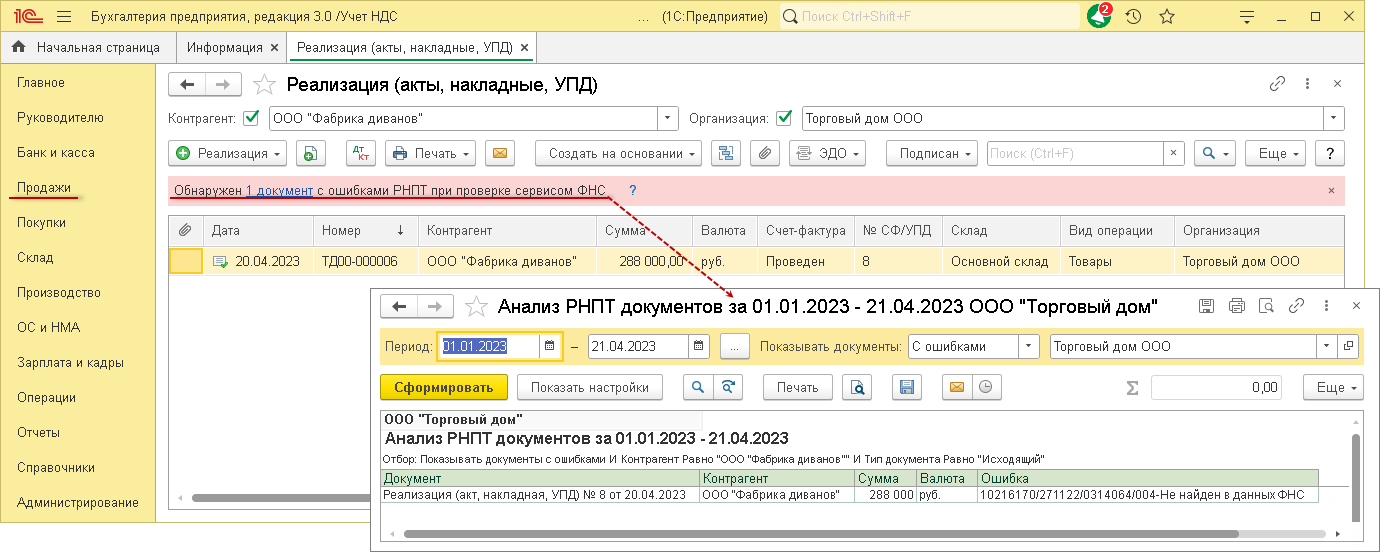The image size is (1382, 553).
Task: Open the 1C main menu hamburger icon
Action: (x=64, y=17)
